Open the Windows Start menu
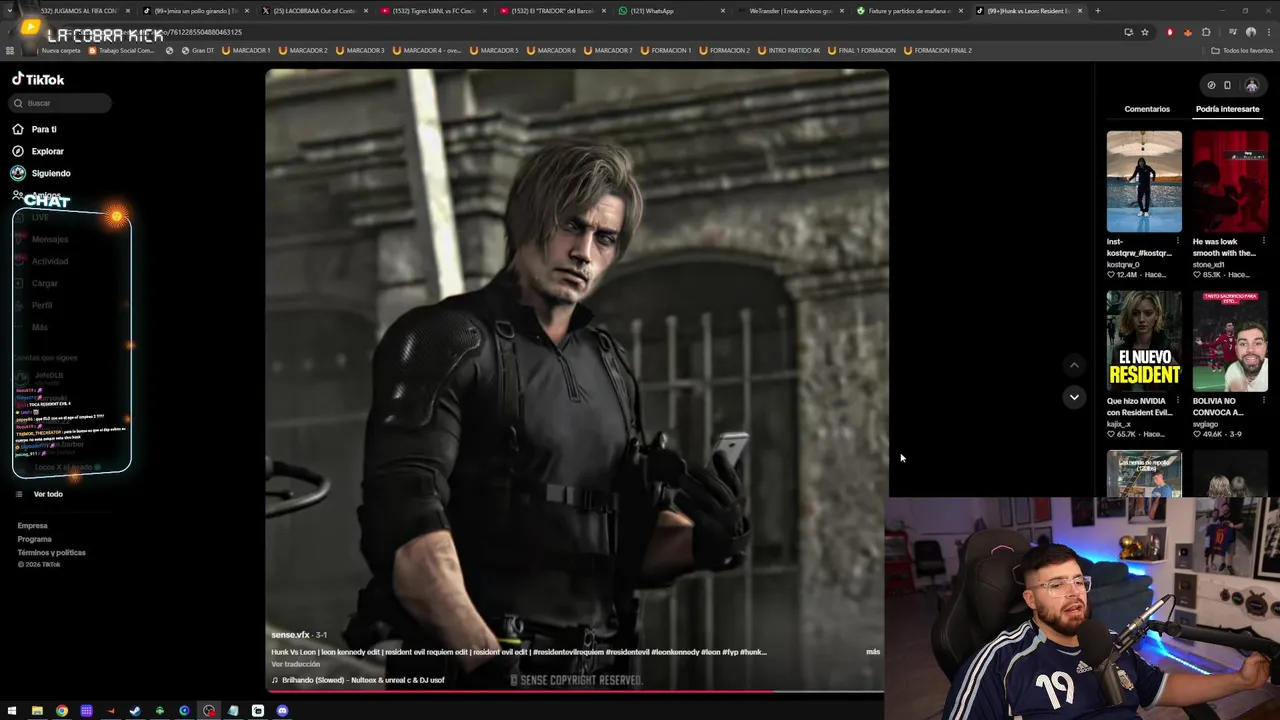1280x720 pixels. point(12,711)
